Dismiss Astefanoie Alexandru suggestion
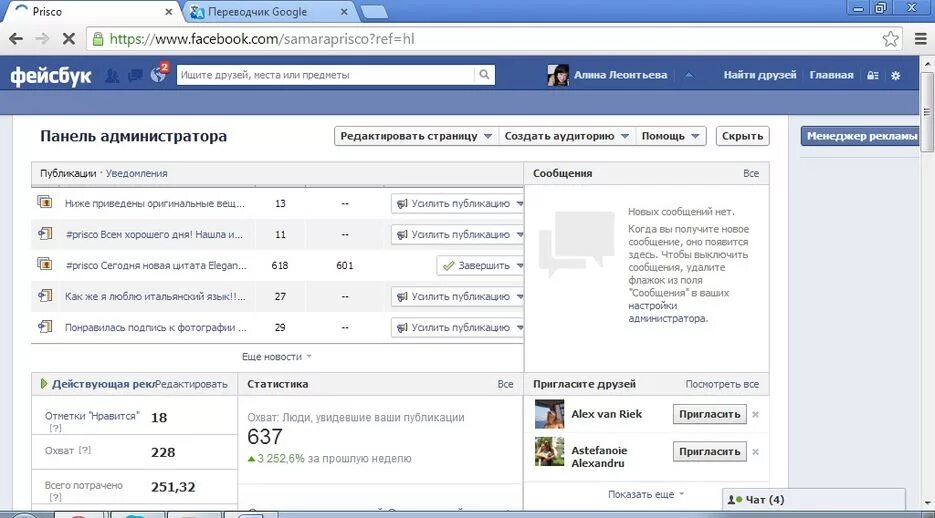935x518 pixels. tap(756, 452)
